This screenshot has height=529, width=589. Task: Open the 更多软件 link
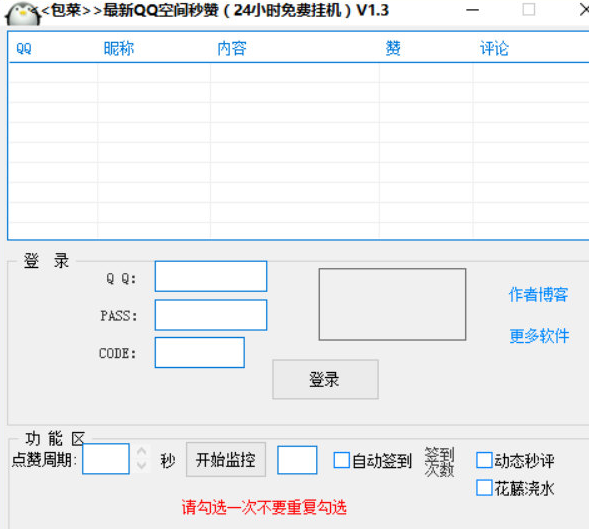(x=539, y=336)
